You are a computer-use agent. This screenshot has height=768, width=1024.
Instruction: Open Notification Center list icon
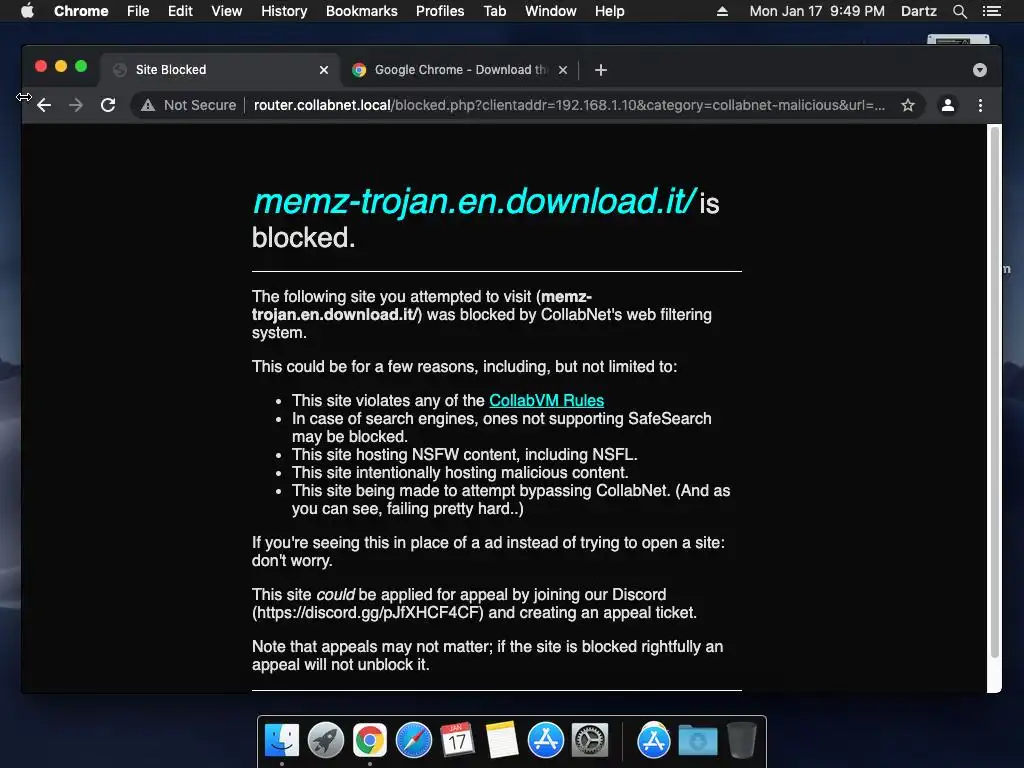point(992,11)
